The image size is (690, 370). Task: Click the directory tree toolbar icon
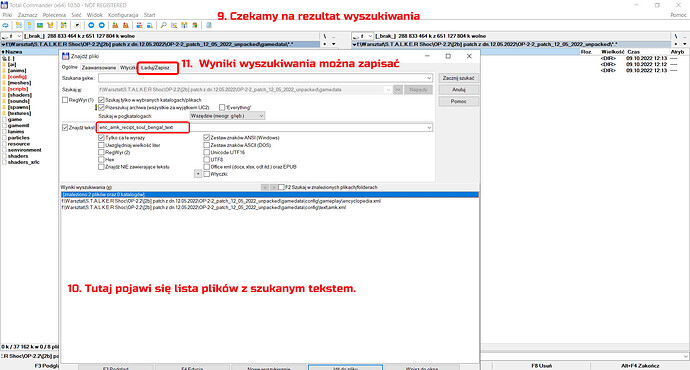tap(50, 26)
